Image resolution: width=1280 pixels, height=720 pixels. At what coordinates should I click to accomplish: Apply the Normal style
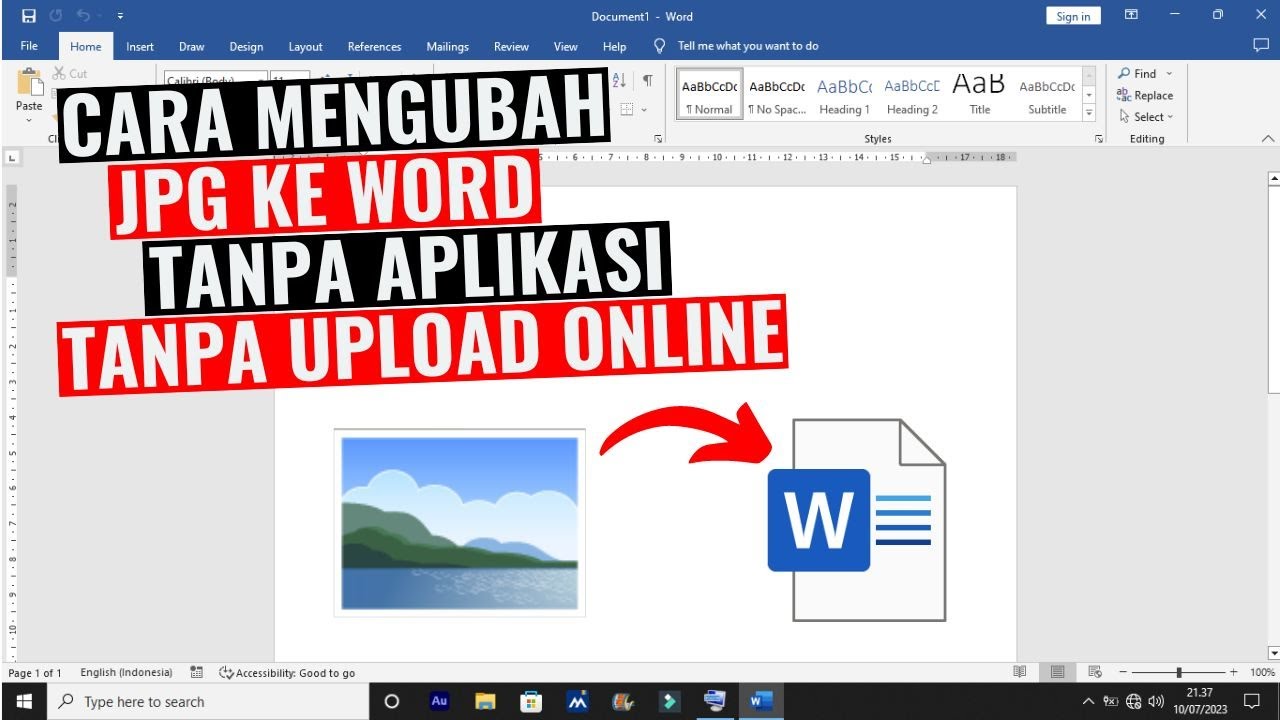(x=709, y=95)
